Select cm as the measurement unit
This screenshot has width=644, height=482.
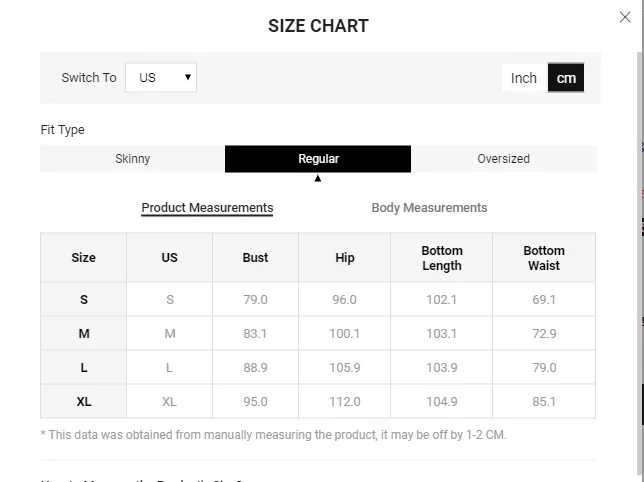point(566,78)
